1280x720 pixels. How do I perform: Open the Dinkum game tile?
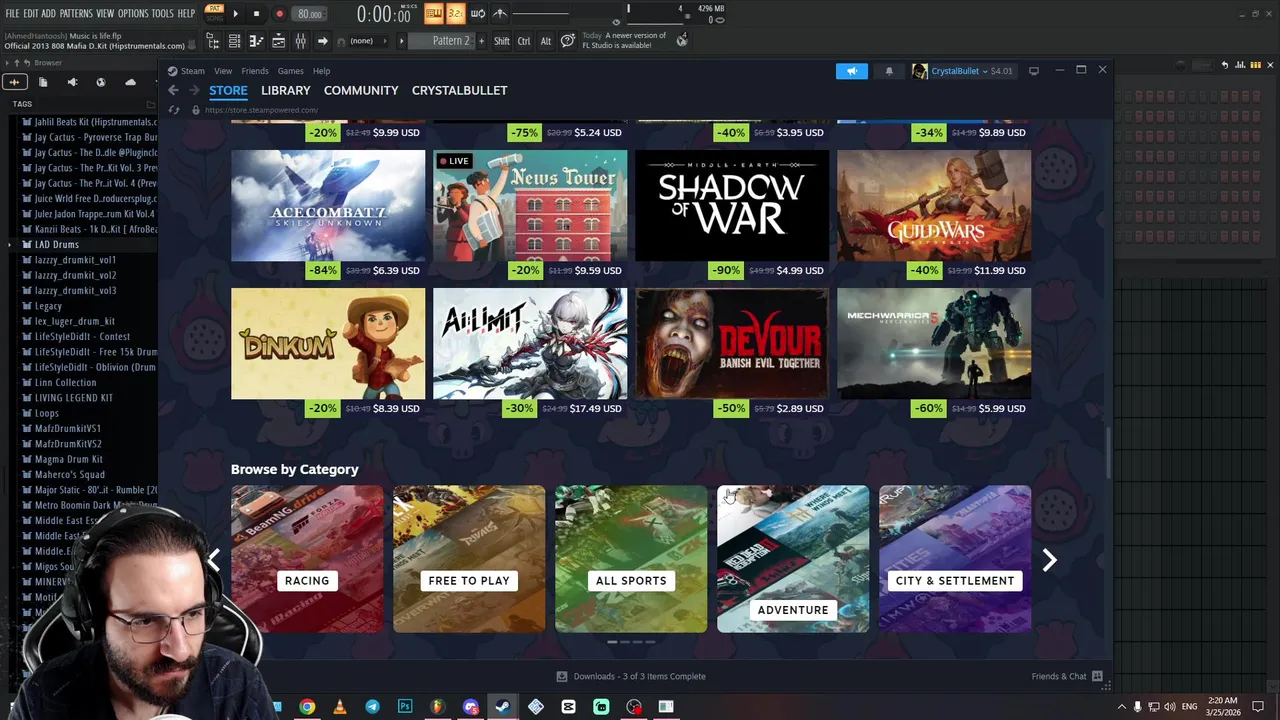coord(328,343)
